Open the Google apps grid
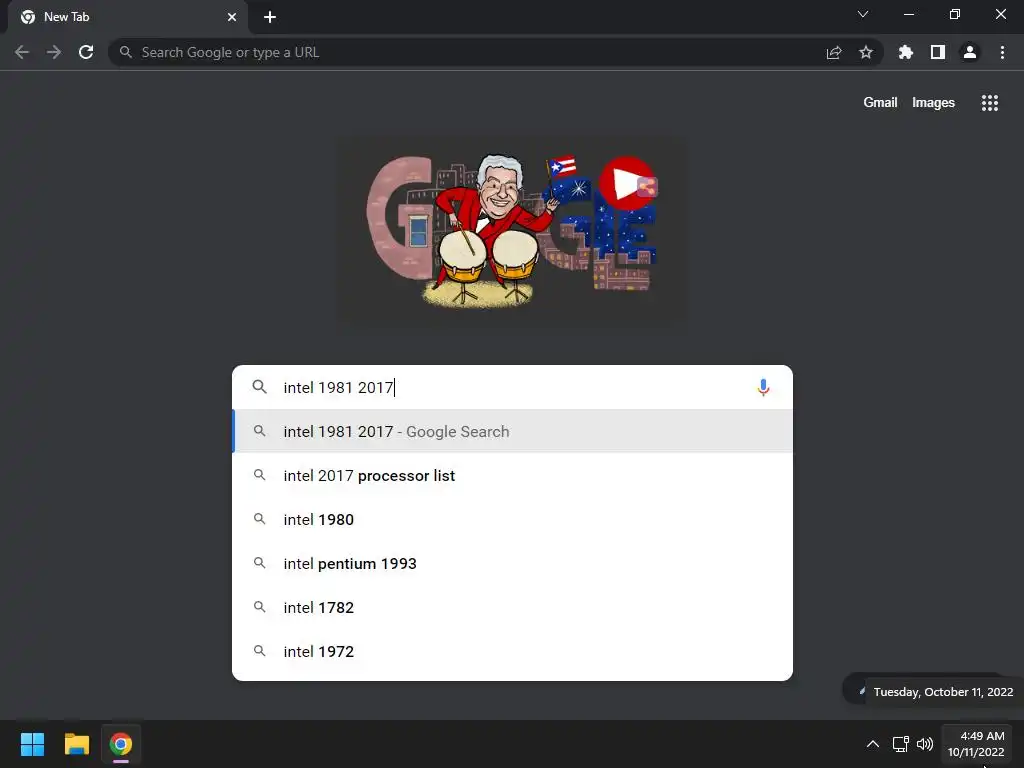Image resolution: width=1024 pixels, height=768 pixels. (x=990, y=103)
